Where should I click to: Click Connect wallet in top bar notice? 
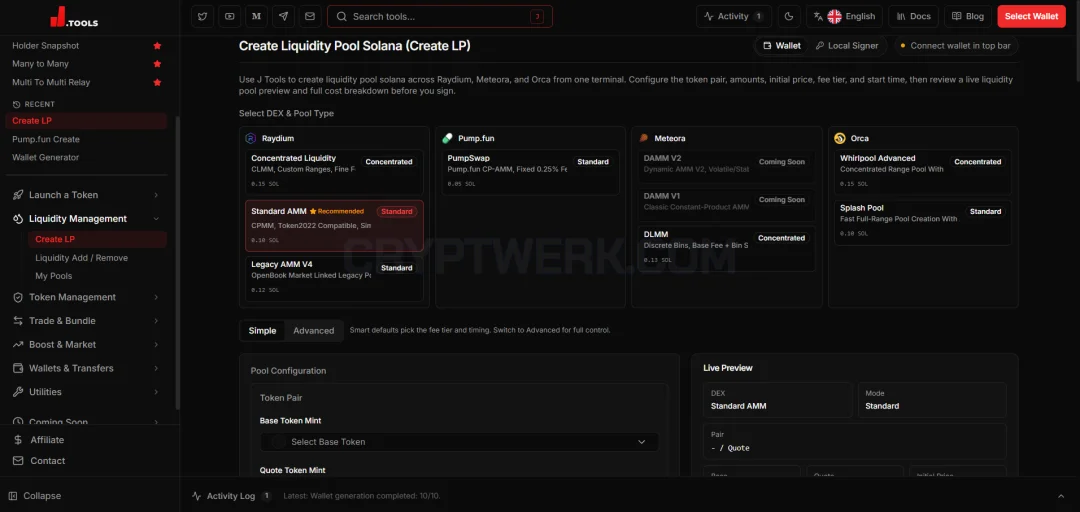956,45
